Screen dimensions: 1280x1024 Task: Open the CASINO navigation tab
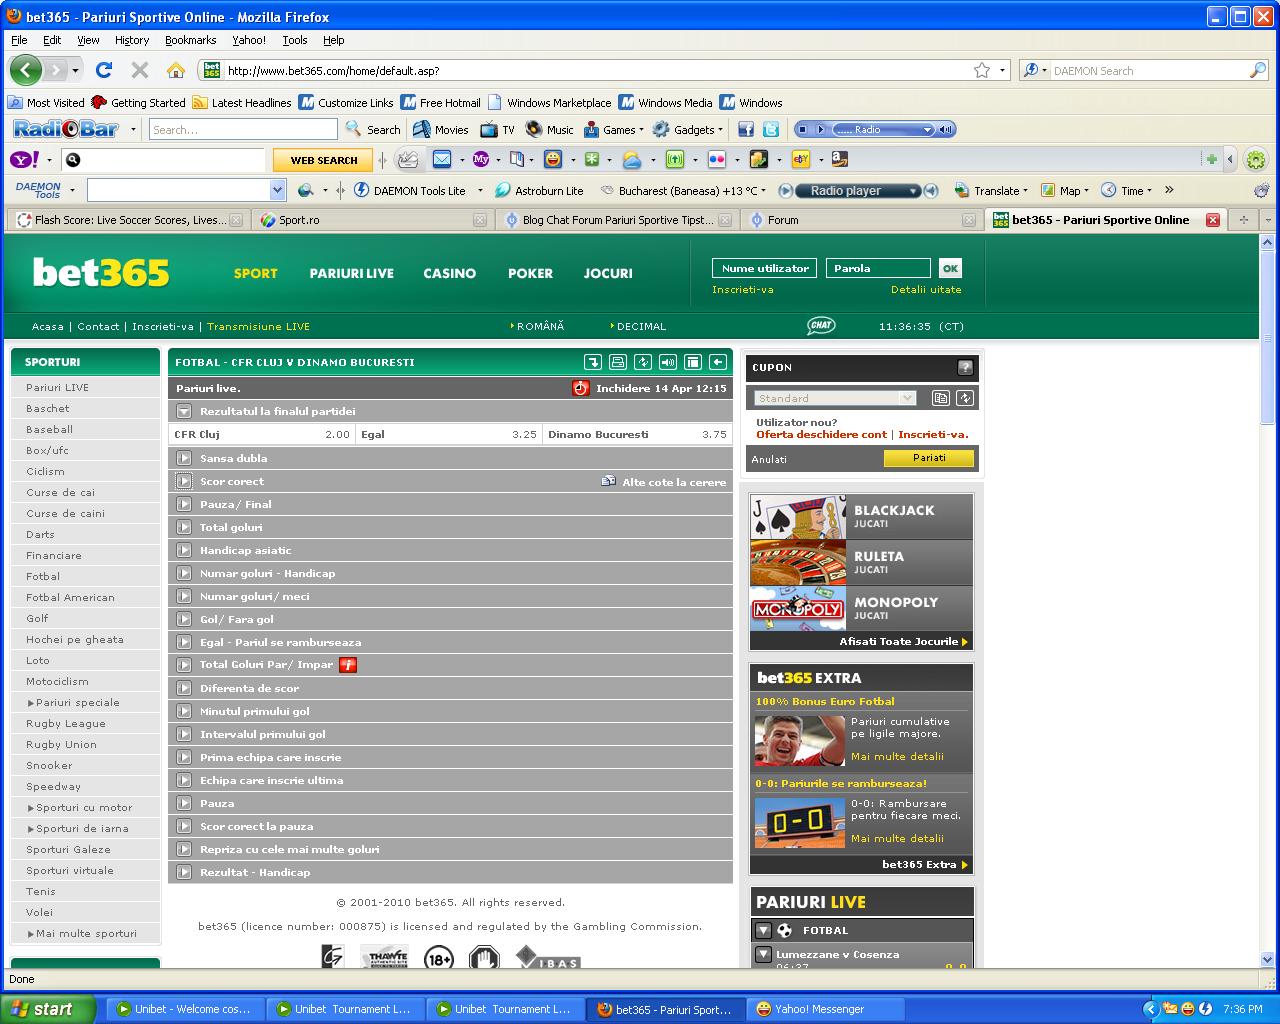pyautogui.click(x=449, y=273)
